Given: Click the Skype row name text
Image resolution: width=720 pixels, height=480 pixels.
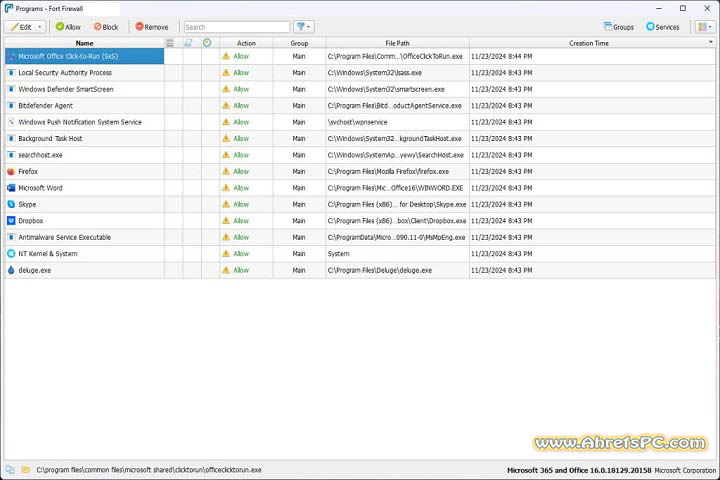Looking at the screenshot, I should tap(27, 204).
